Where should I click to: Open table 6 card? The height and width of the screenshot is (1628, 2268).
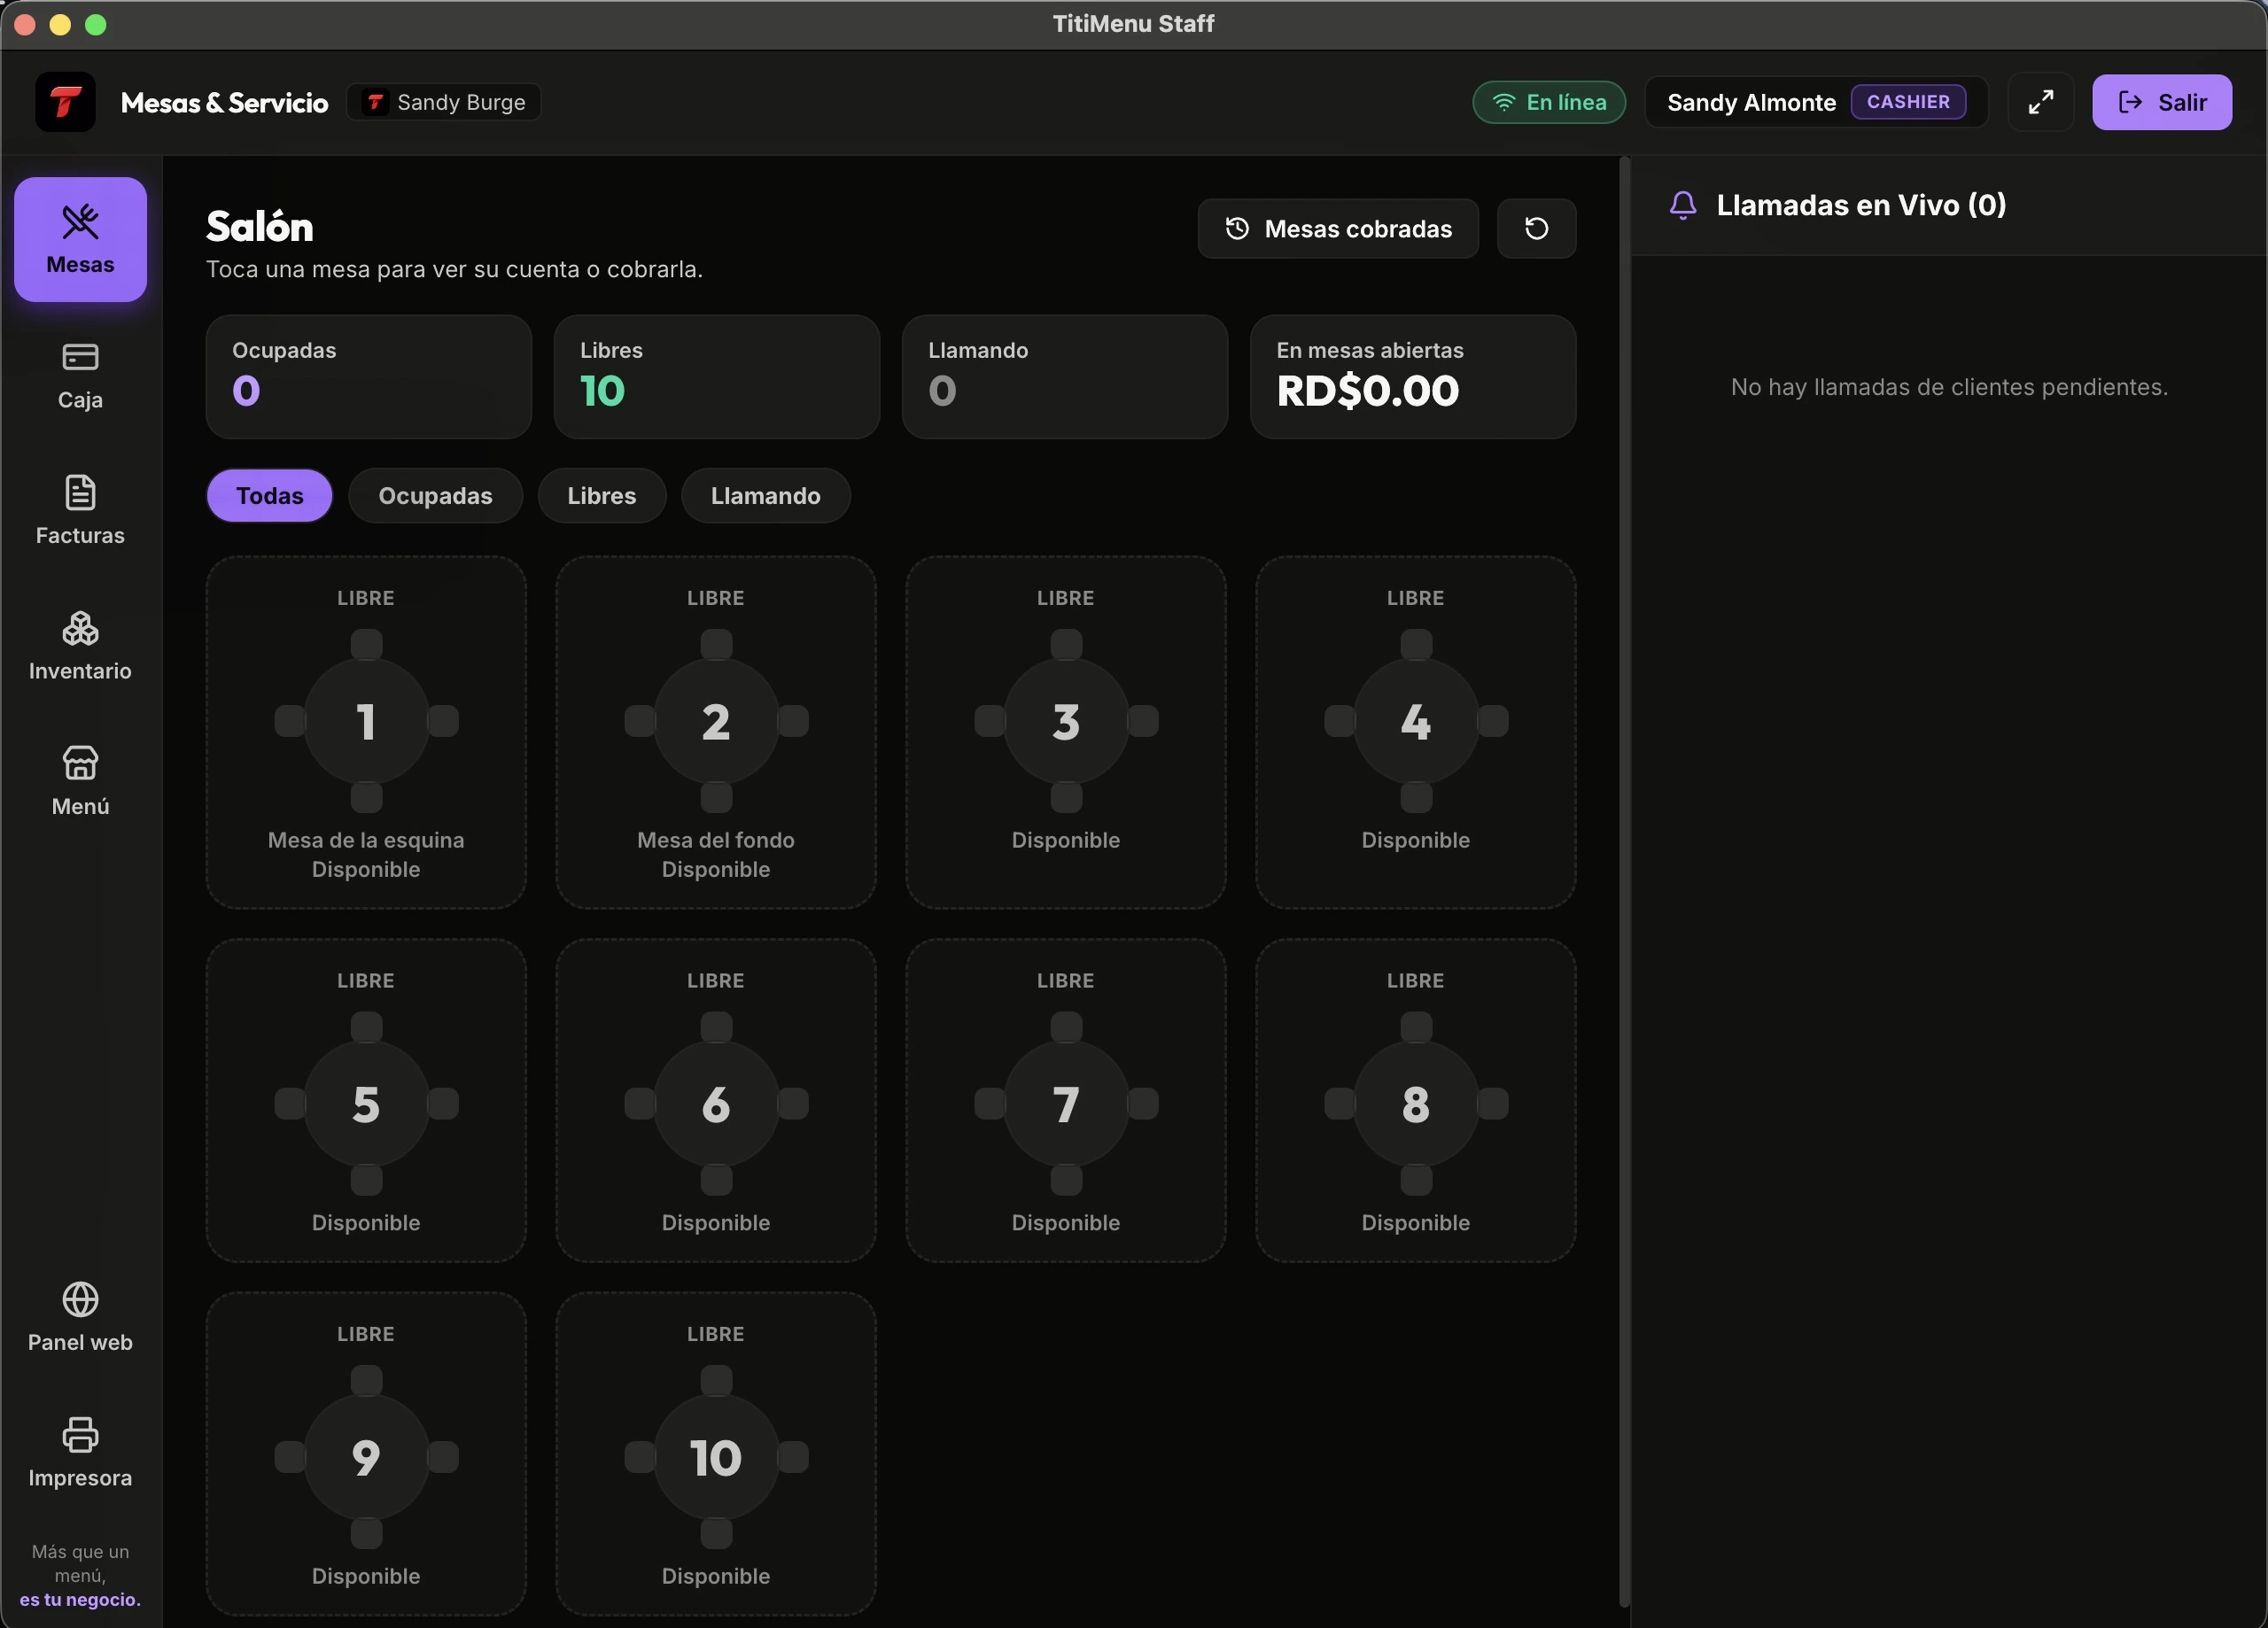point(716,1100)
